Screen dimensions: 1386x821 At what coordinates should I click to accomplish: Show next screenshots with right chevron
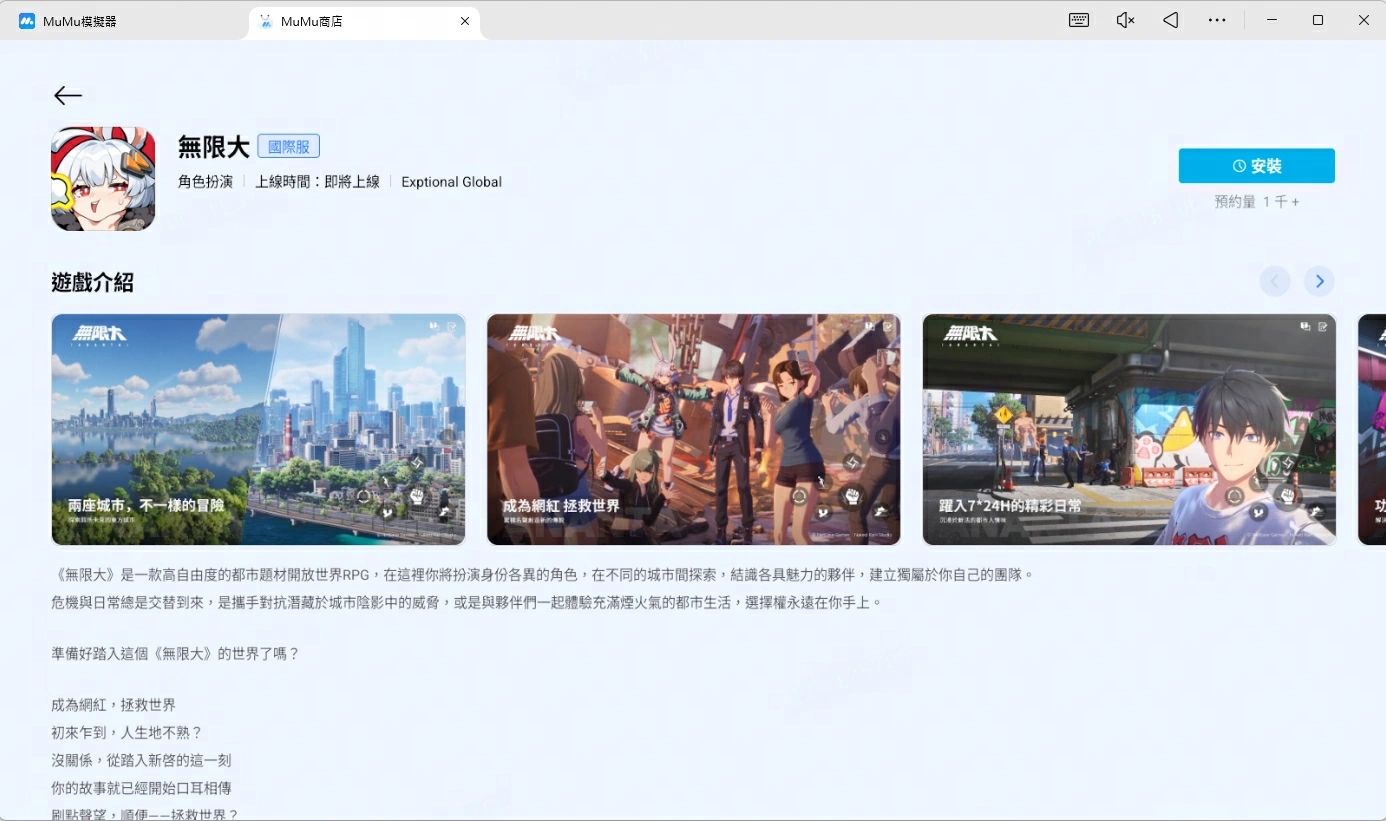click(1319, 282)
